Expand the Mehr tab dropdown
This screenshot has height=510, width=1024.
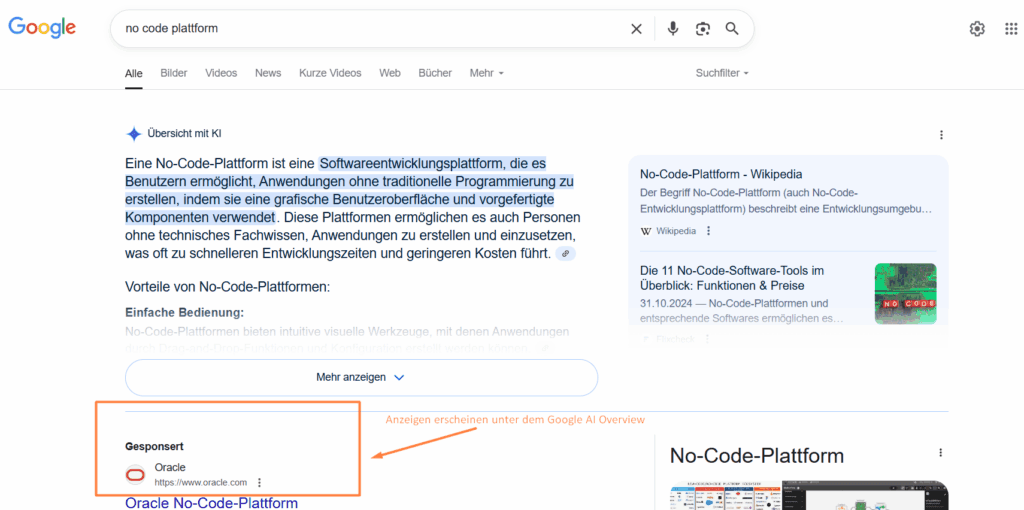[487, 73]
